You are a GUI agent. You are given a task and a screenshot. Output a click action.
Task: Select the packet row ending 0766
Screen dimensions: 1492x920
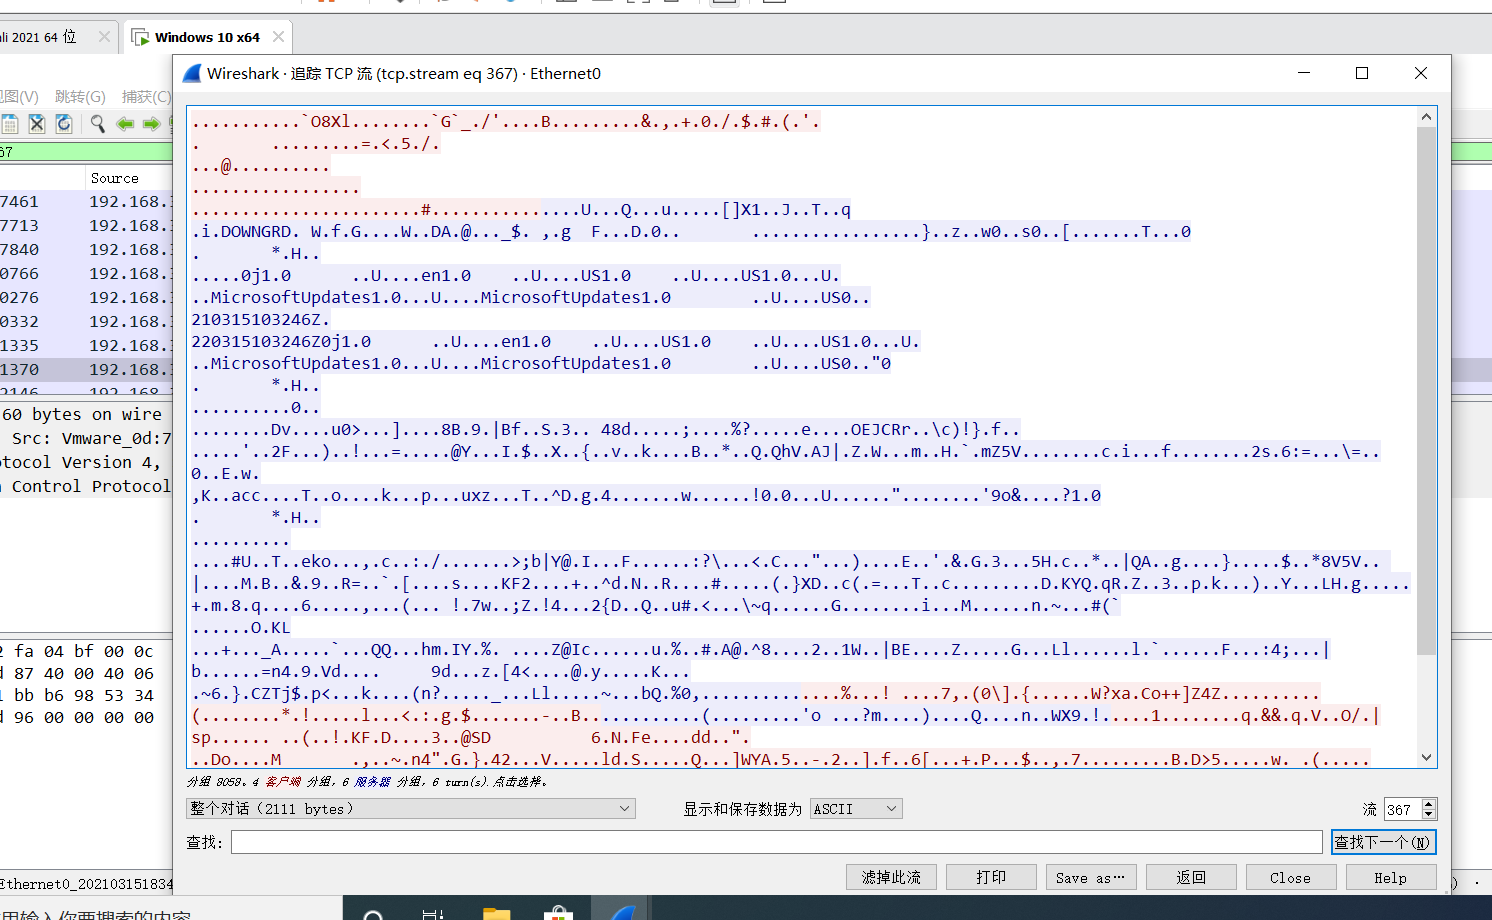click(x=86, y=274)
